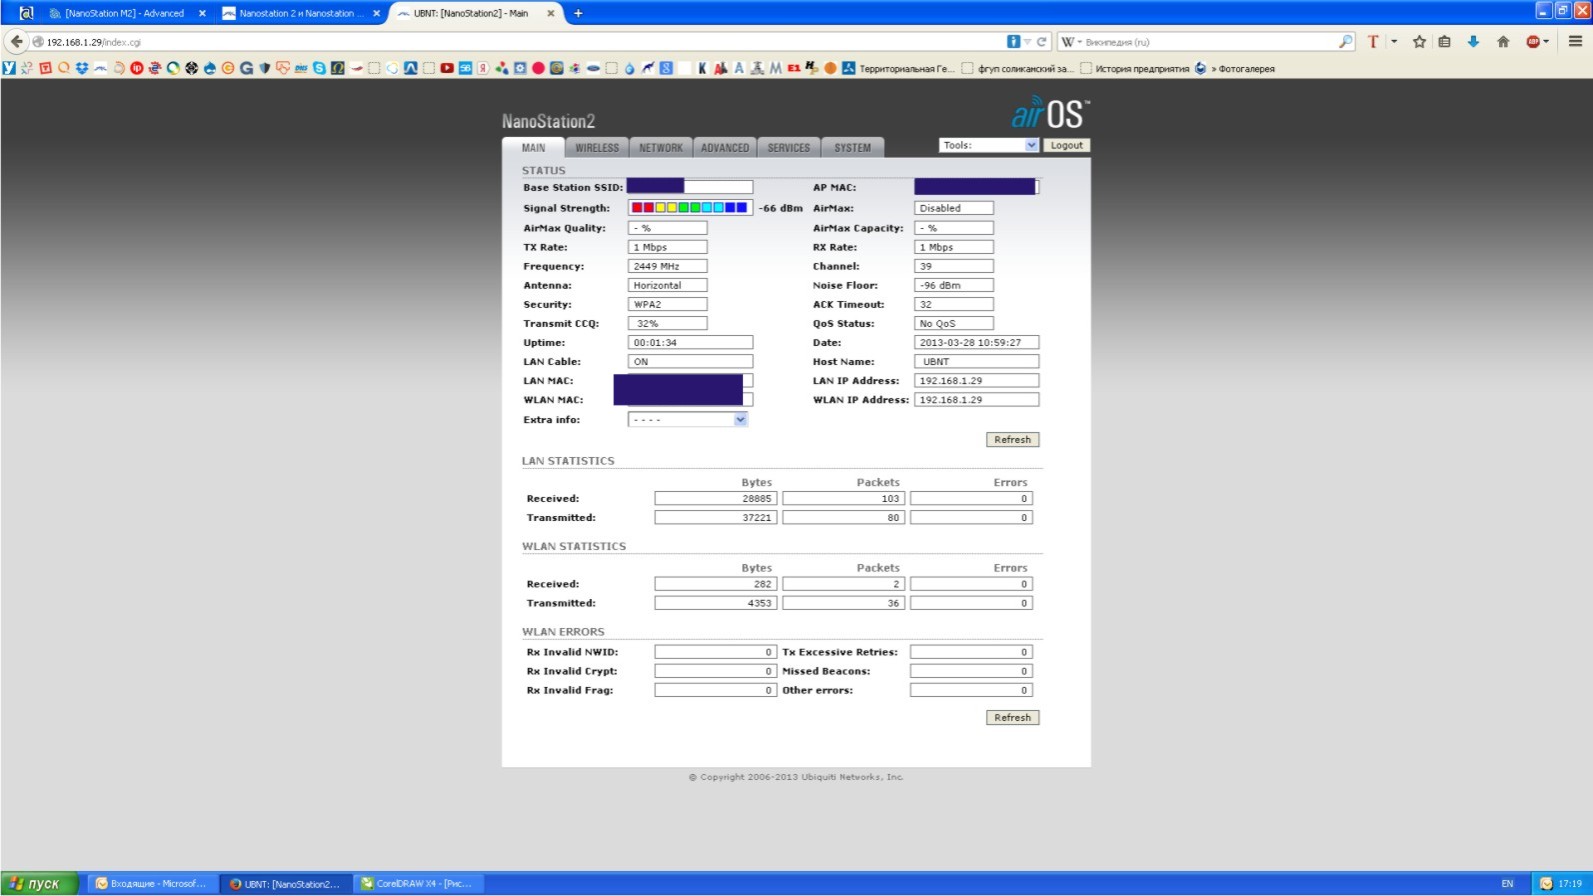Click the Wikipedia search box

pyautogui.click(x=1210, y=42)
